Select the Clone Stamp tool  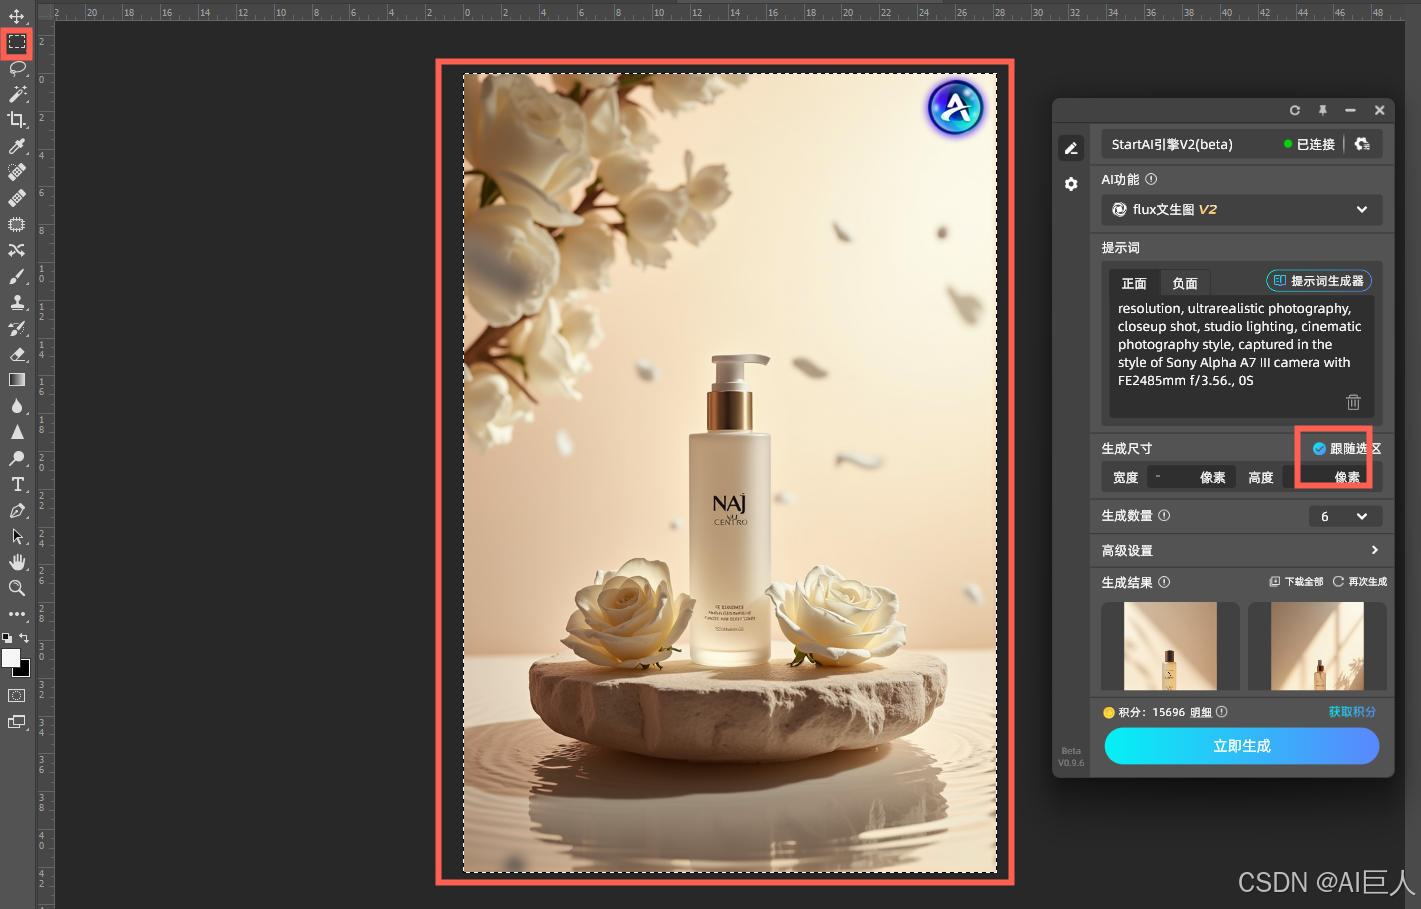coord(17,302)
